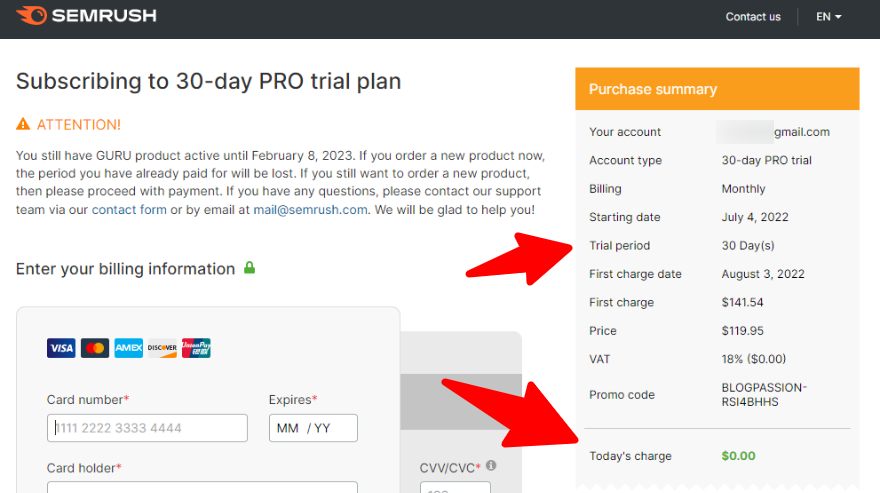
Task: Click the CVV/CVC info icon
Action: (x=491, y=465)
